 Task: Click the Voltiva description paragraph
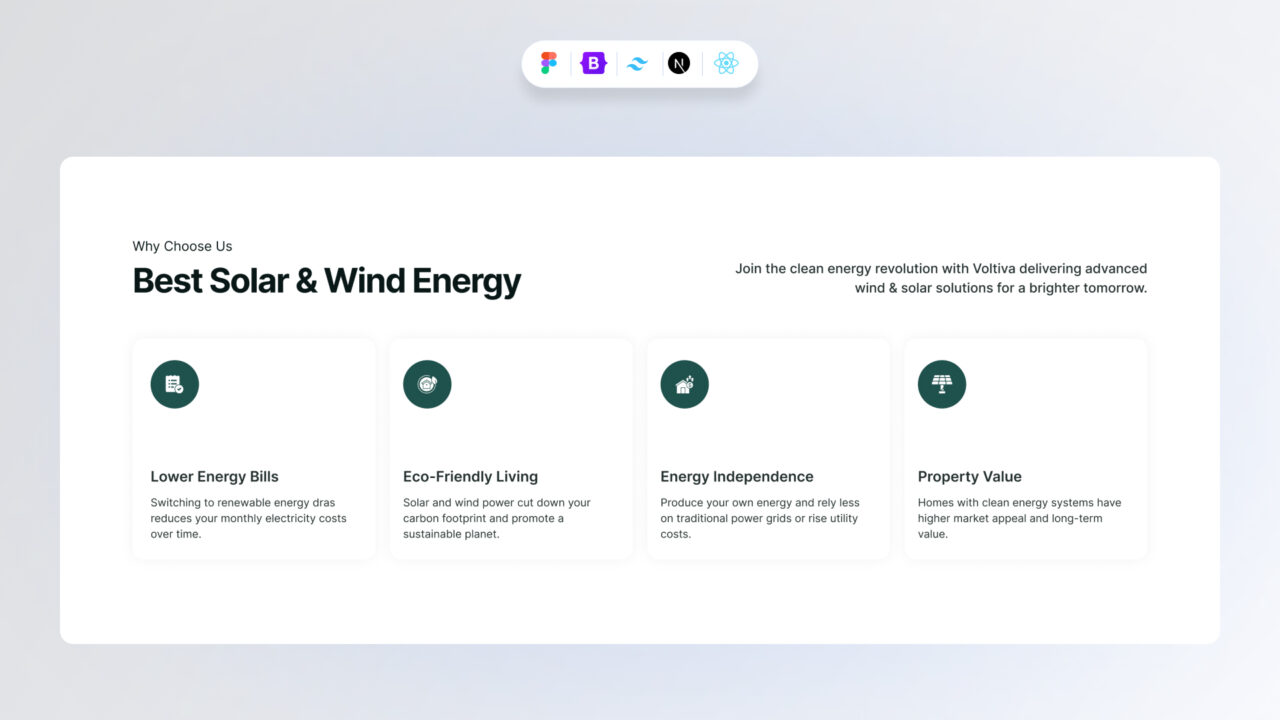(x=940, y=278)
